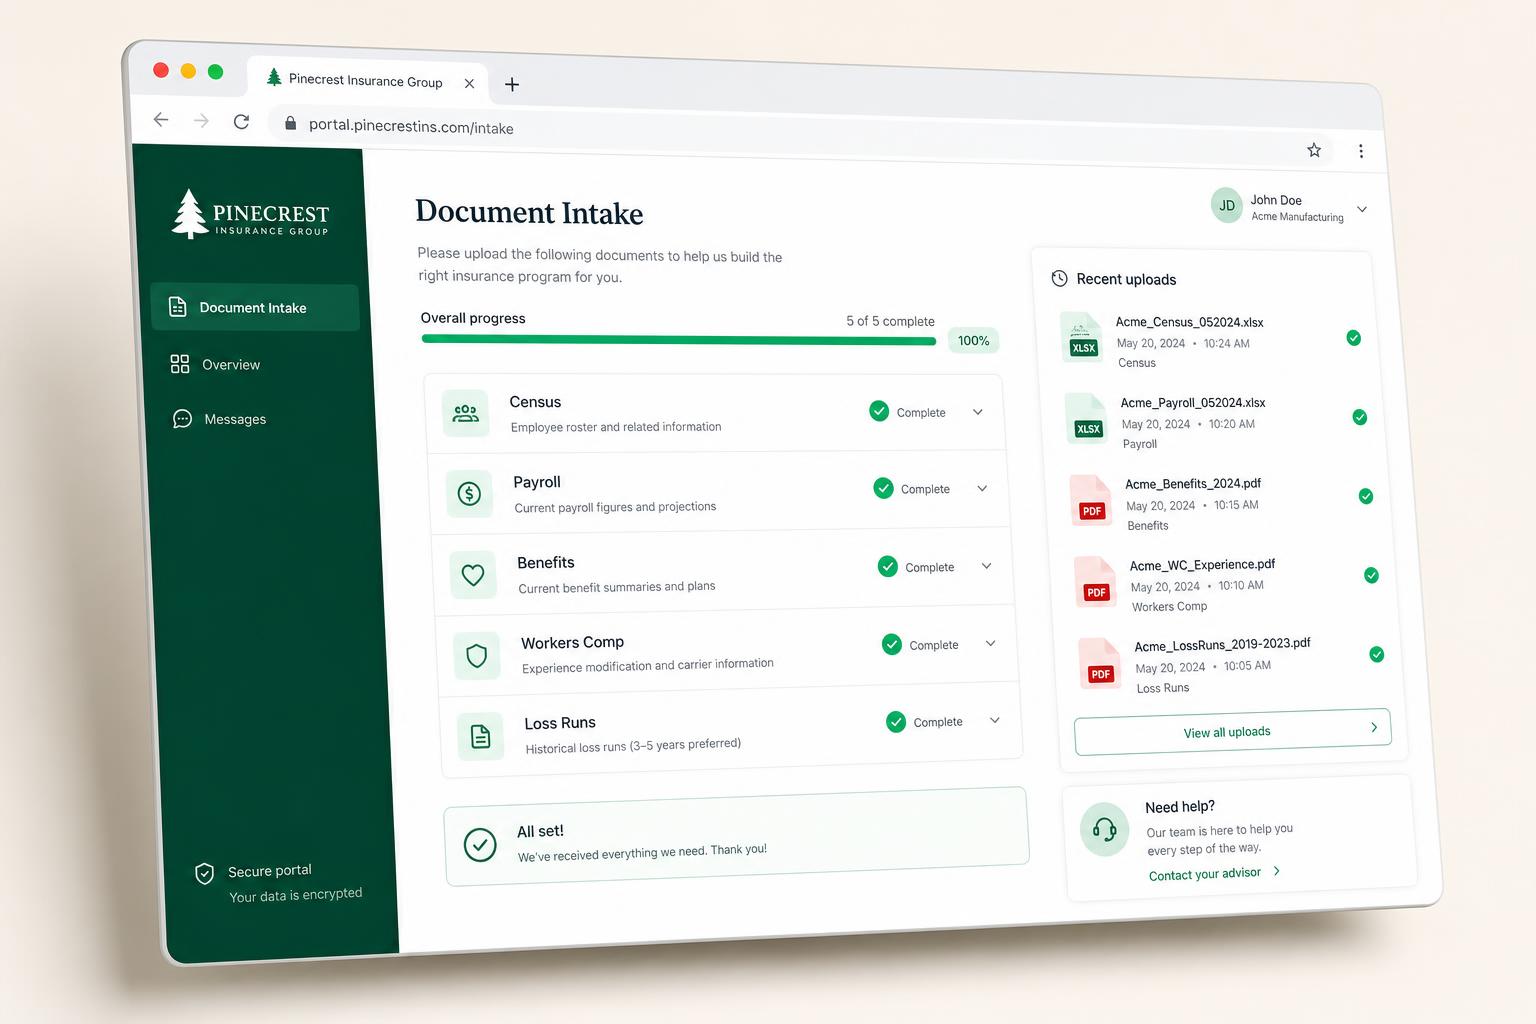Expand the Workers Comp row chevron
Viewport: 1536px width, 1024px height.
tap(990, 643)
